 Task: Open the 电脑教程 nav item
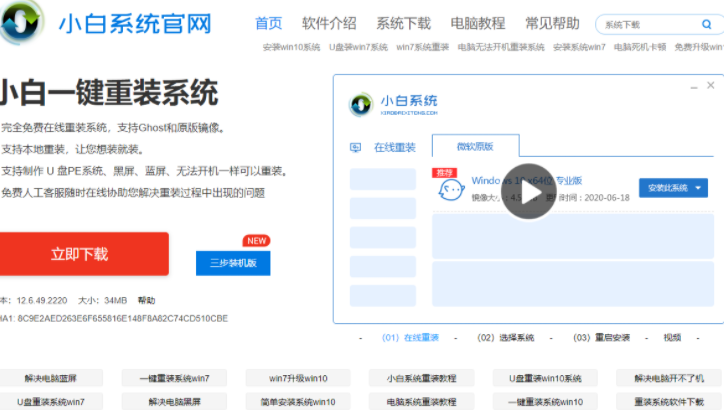[x=477, y=23]
